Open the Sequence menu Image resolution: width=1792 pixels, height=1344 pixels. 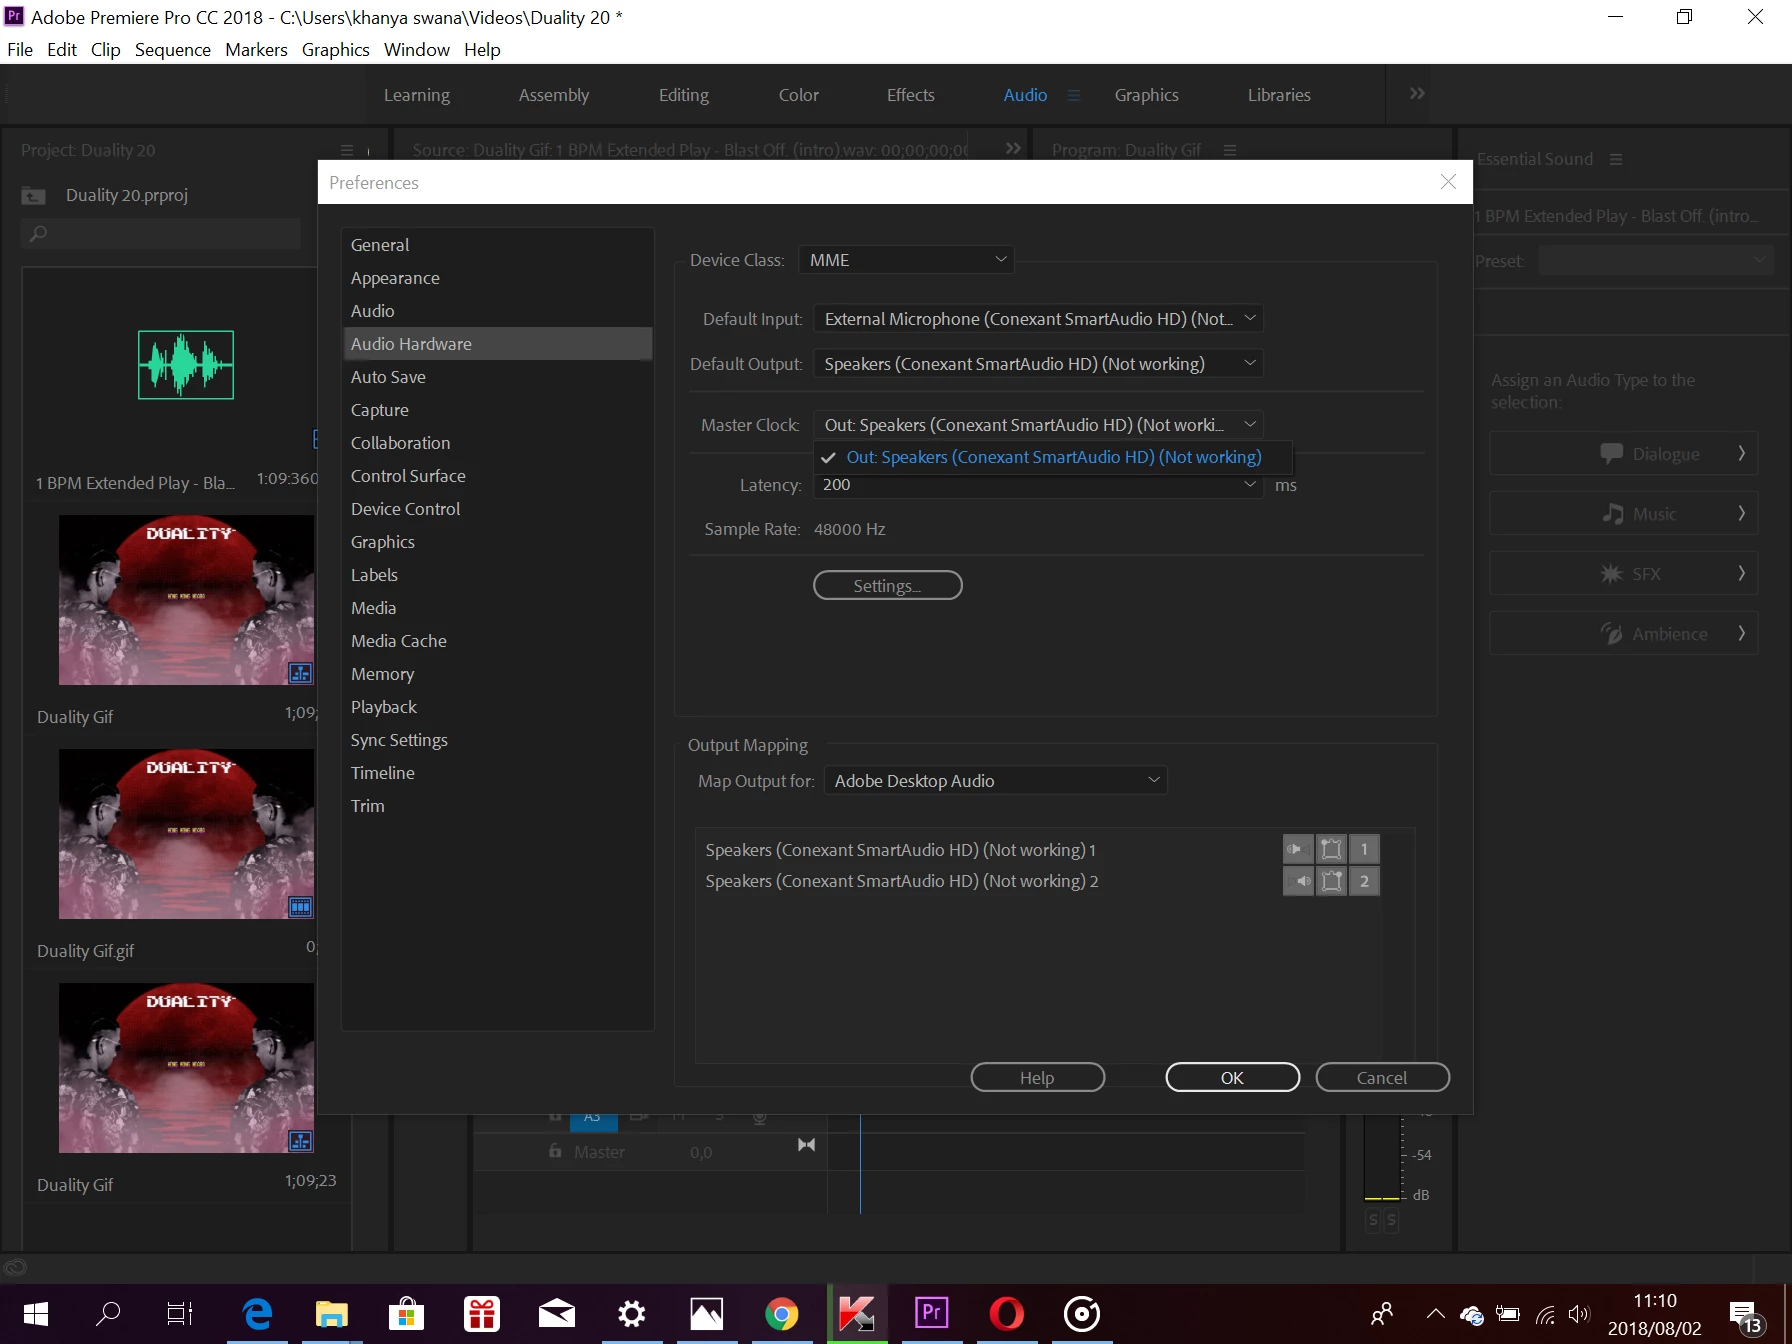(x=173, y=50)
